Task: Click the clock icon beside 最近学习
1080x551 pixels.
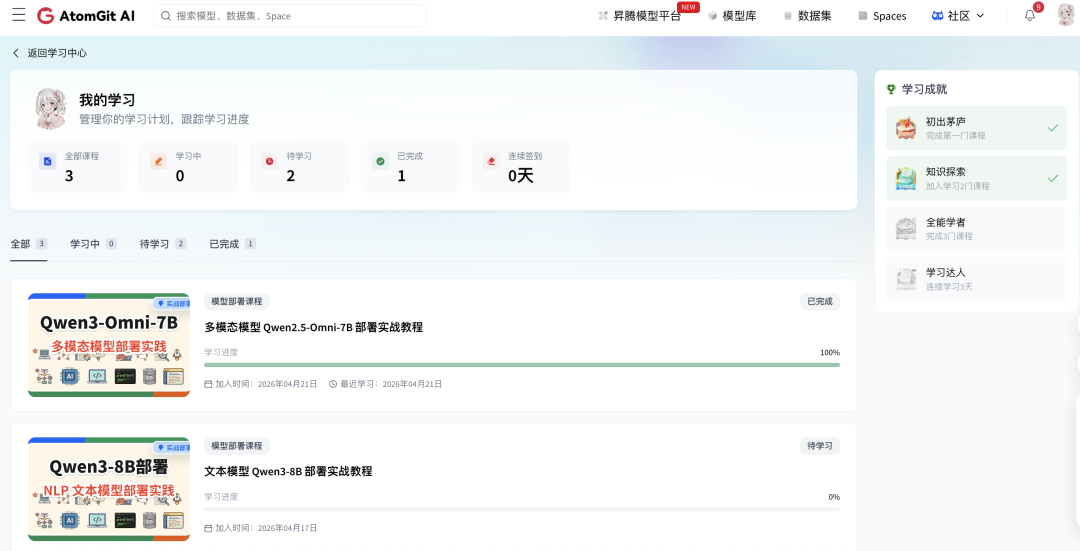Action: (x=333, y=384)
